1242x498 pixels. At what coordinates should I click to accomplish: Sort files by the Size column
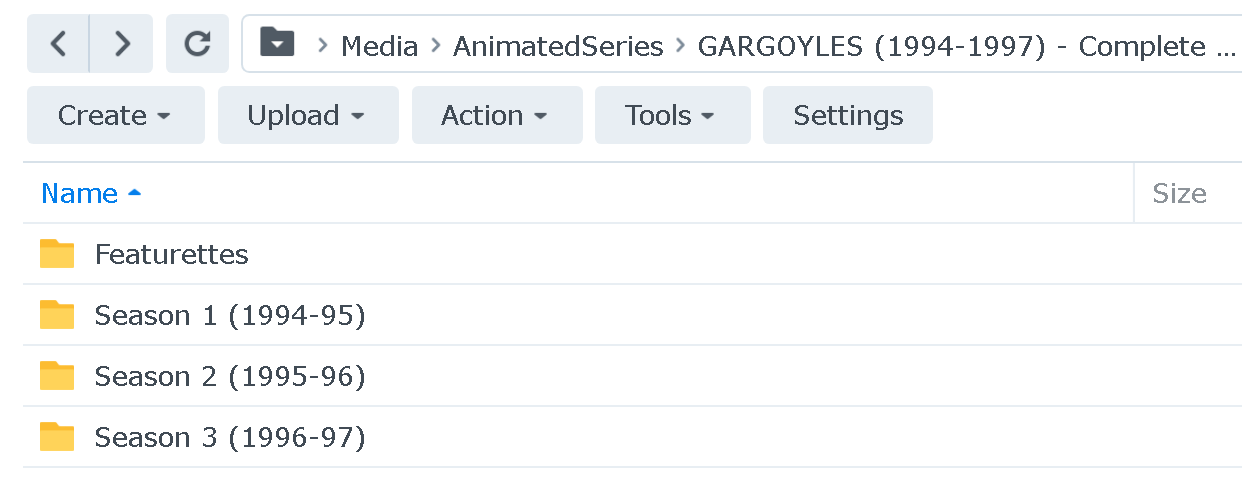(1179, 193)
